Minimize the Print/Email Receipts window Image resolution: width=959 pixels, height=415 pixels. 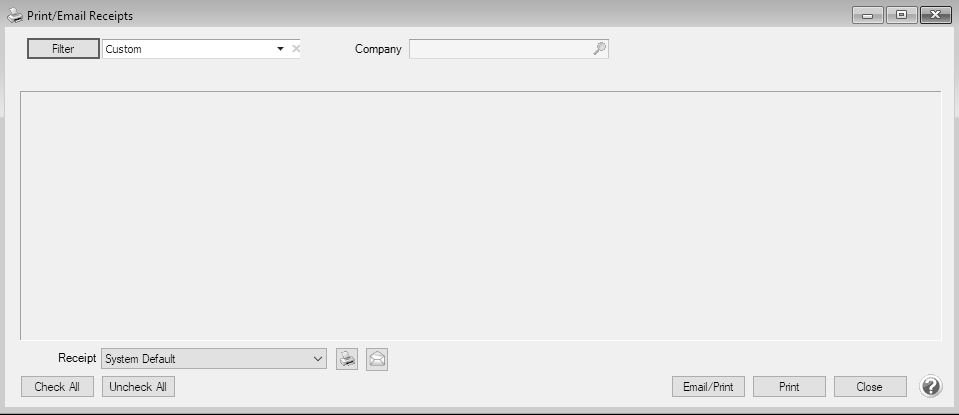point(867,15)
